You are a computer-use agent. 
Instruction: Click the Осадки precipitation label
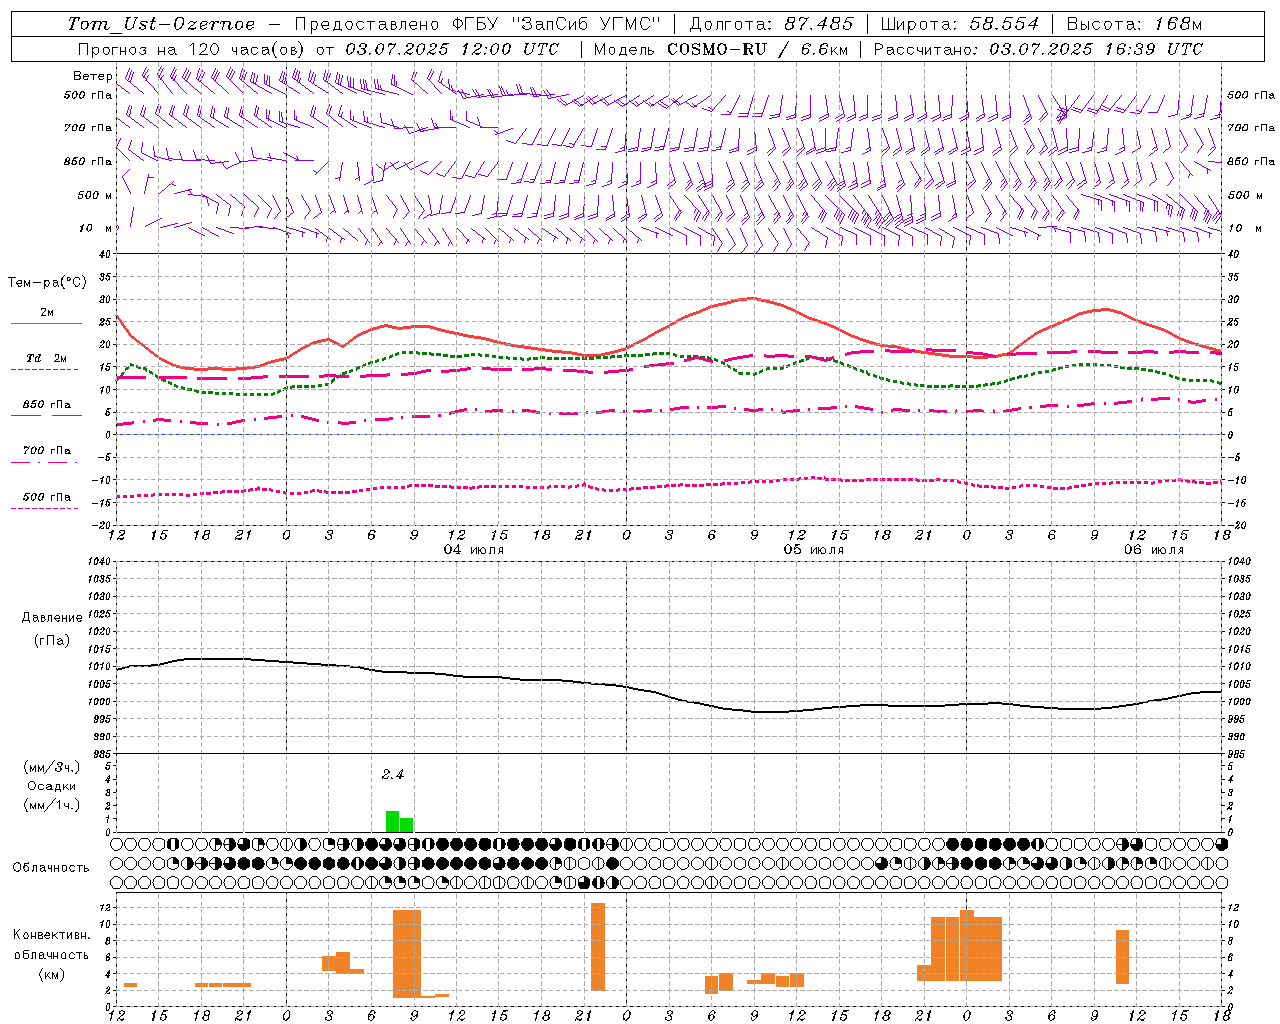[52, 786]
